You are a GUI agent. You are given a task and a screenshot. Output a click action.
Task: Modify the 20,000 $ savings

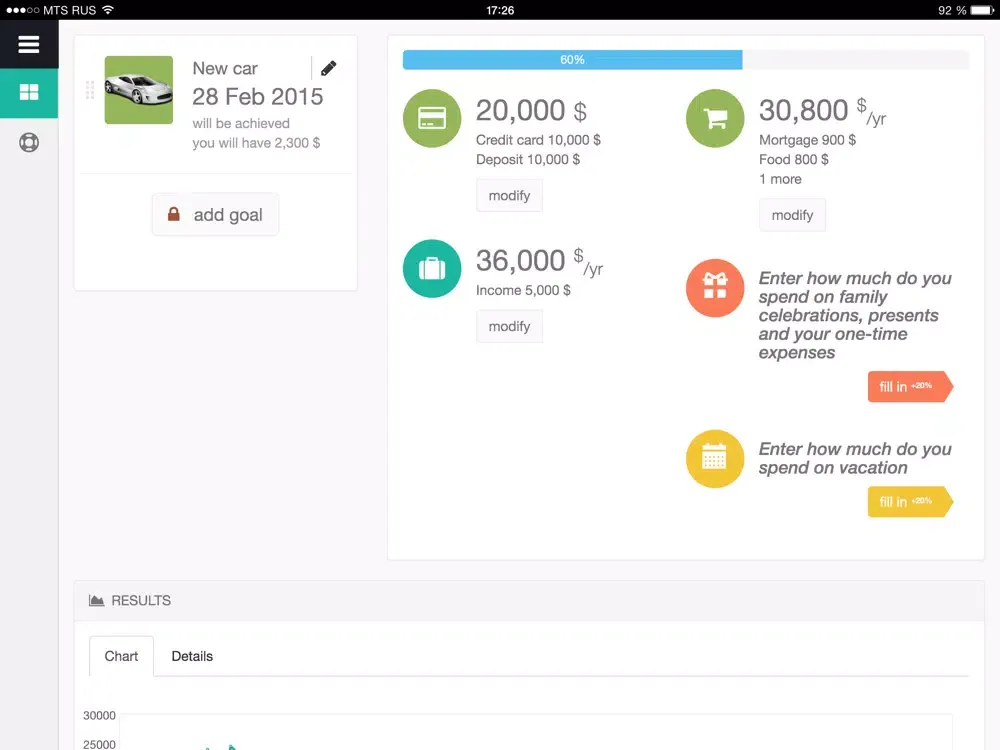coord(509,196)
